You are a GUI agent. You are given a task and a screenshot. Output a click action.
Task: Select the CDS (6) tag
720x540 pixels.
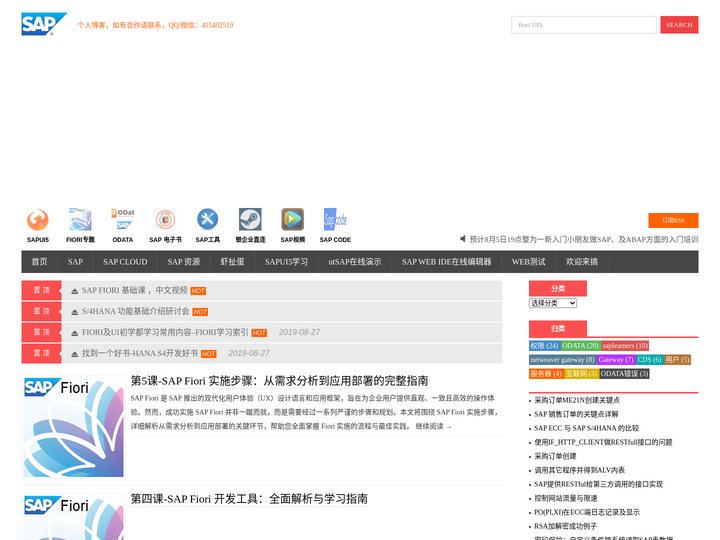(x=649, y=360)
